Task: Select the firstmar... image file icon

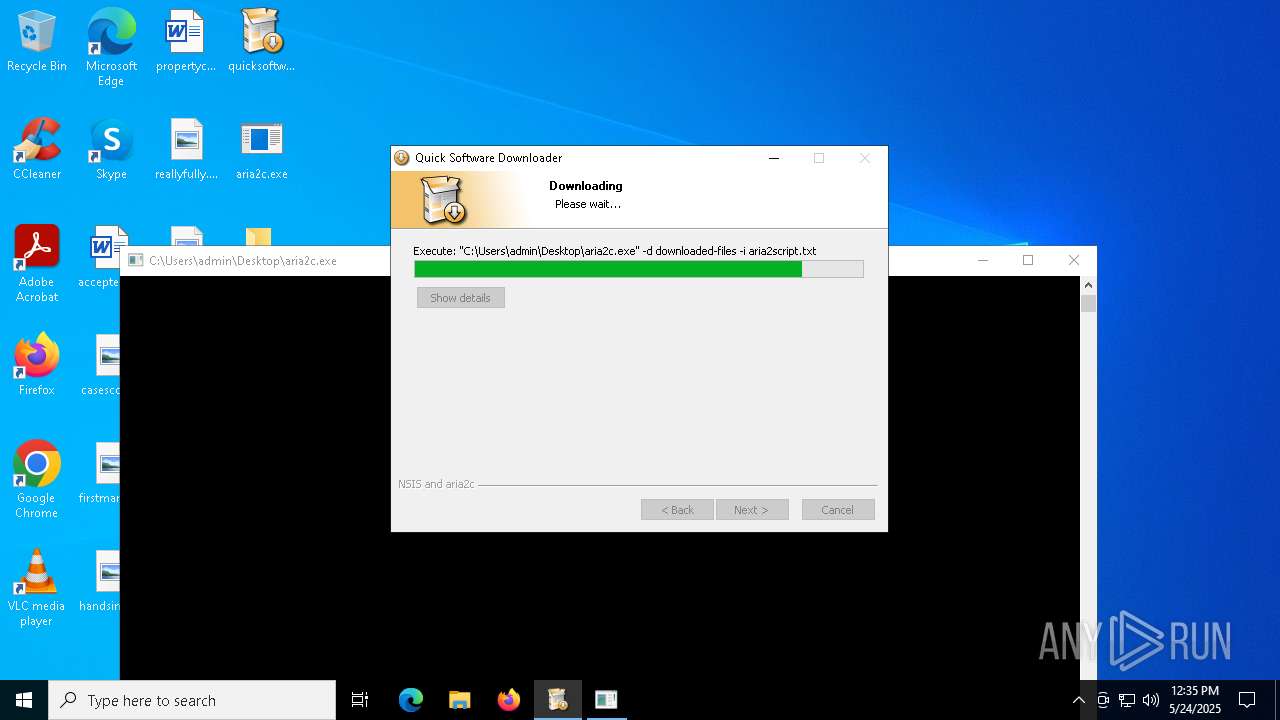Action: click(100, 473)
